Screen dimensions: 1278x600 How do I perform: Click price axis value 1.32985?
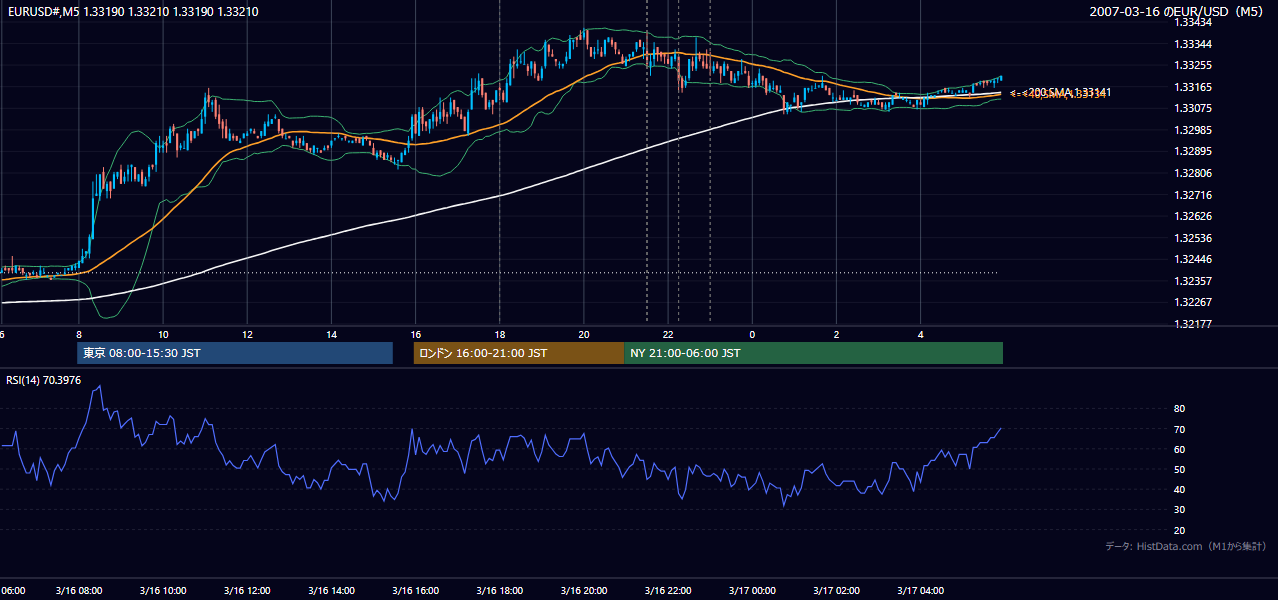pos(1192,130)
